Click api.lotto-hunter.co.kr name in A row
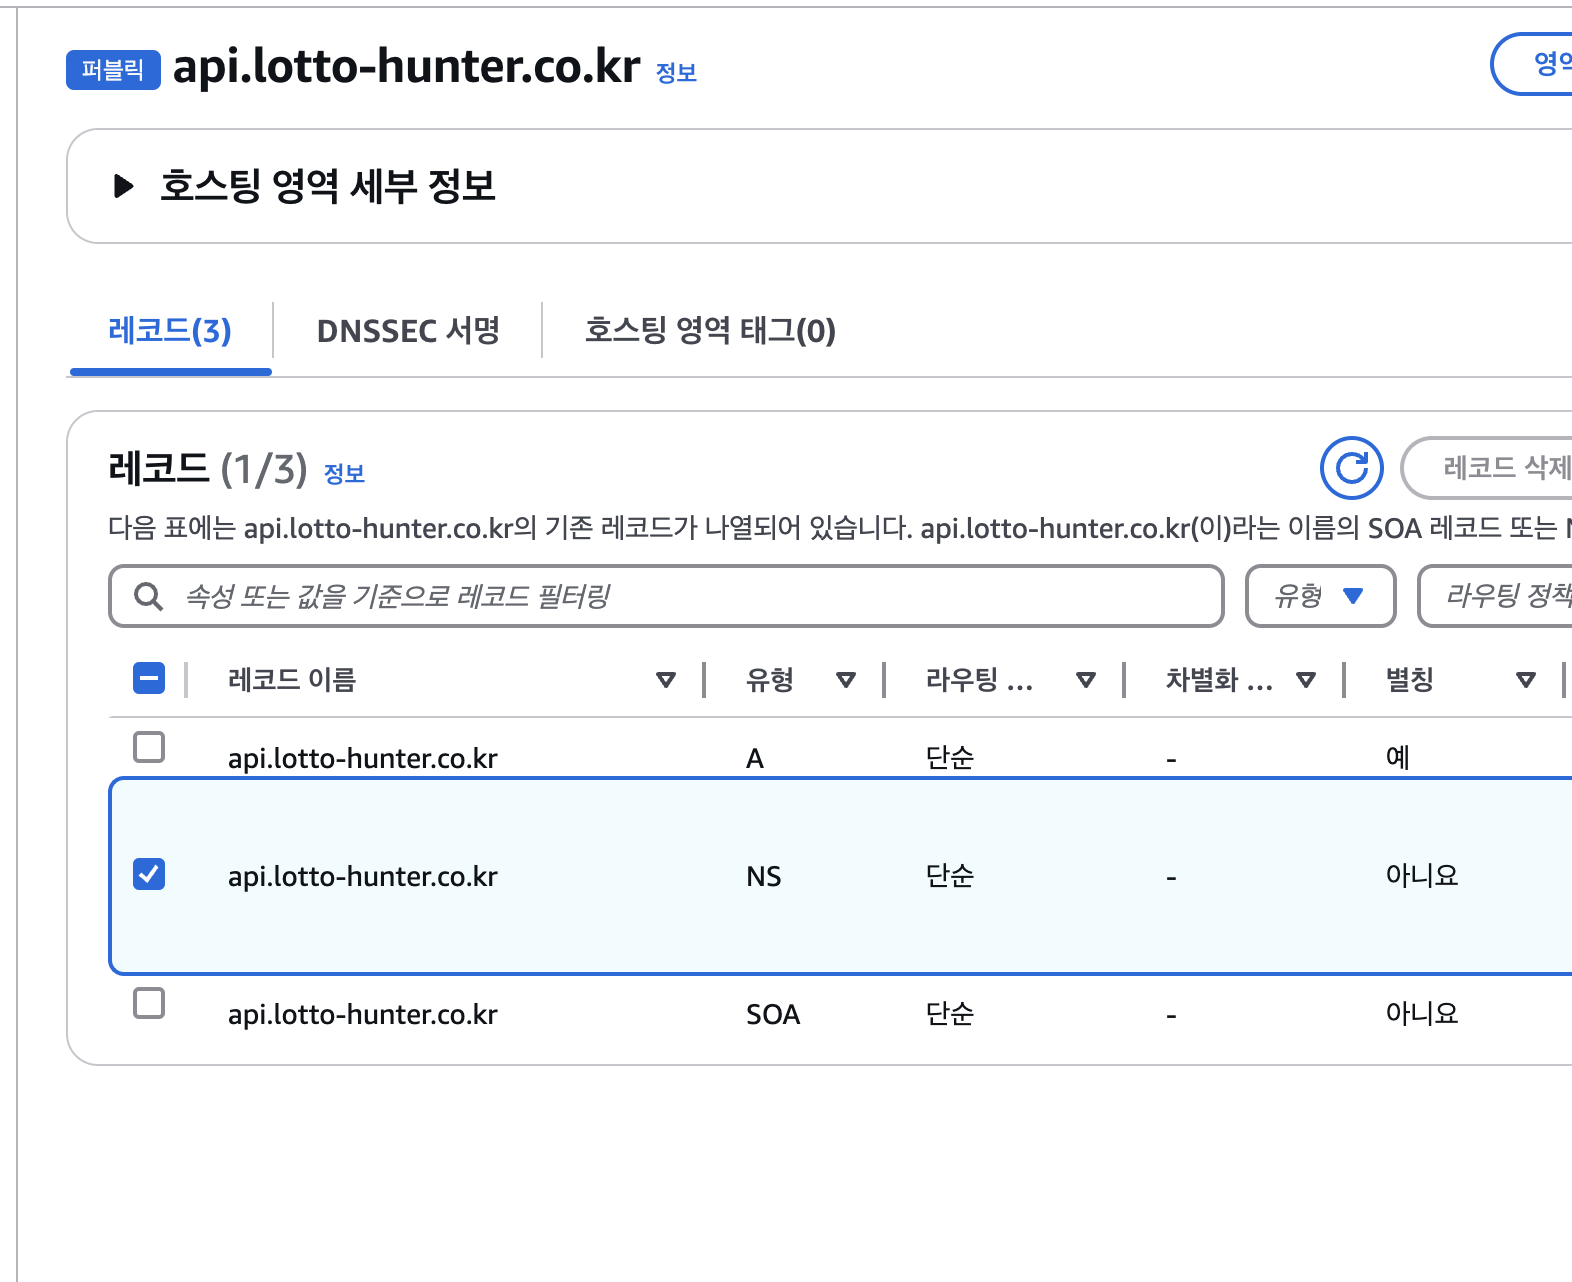The image size is (1572, 1282). 363,758
